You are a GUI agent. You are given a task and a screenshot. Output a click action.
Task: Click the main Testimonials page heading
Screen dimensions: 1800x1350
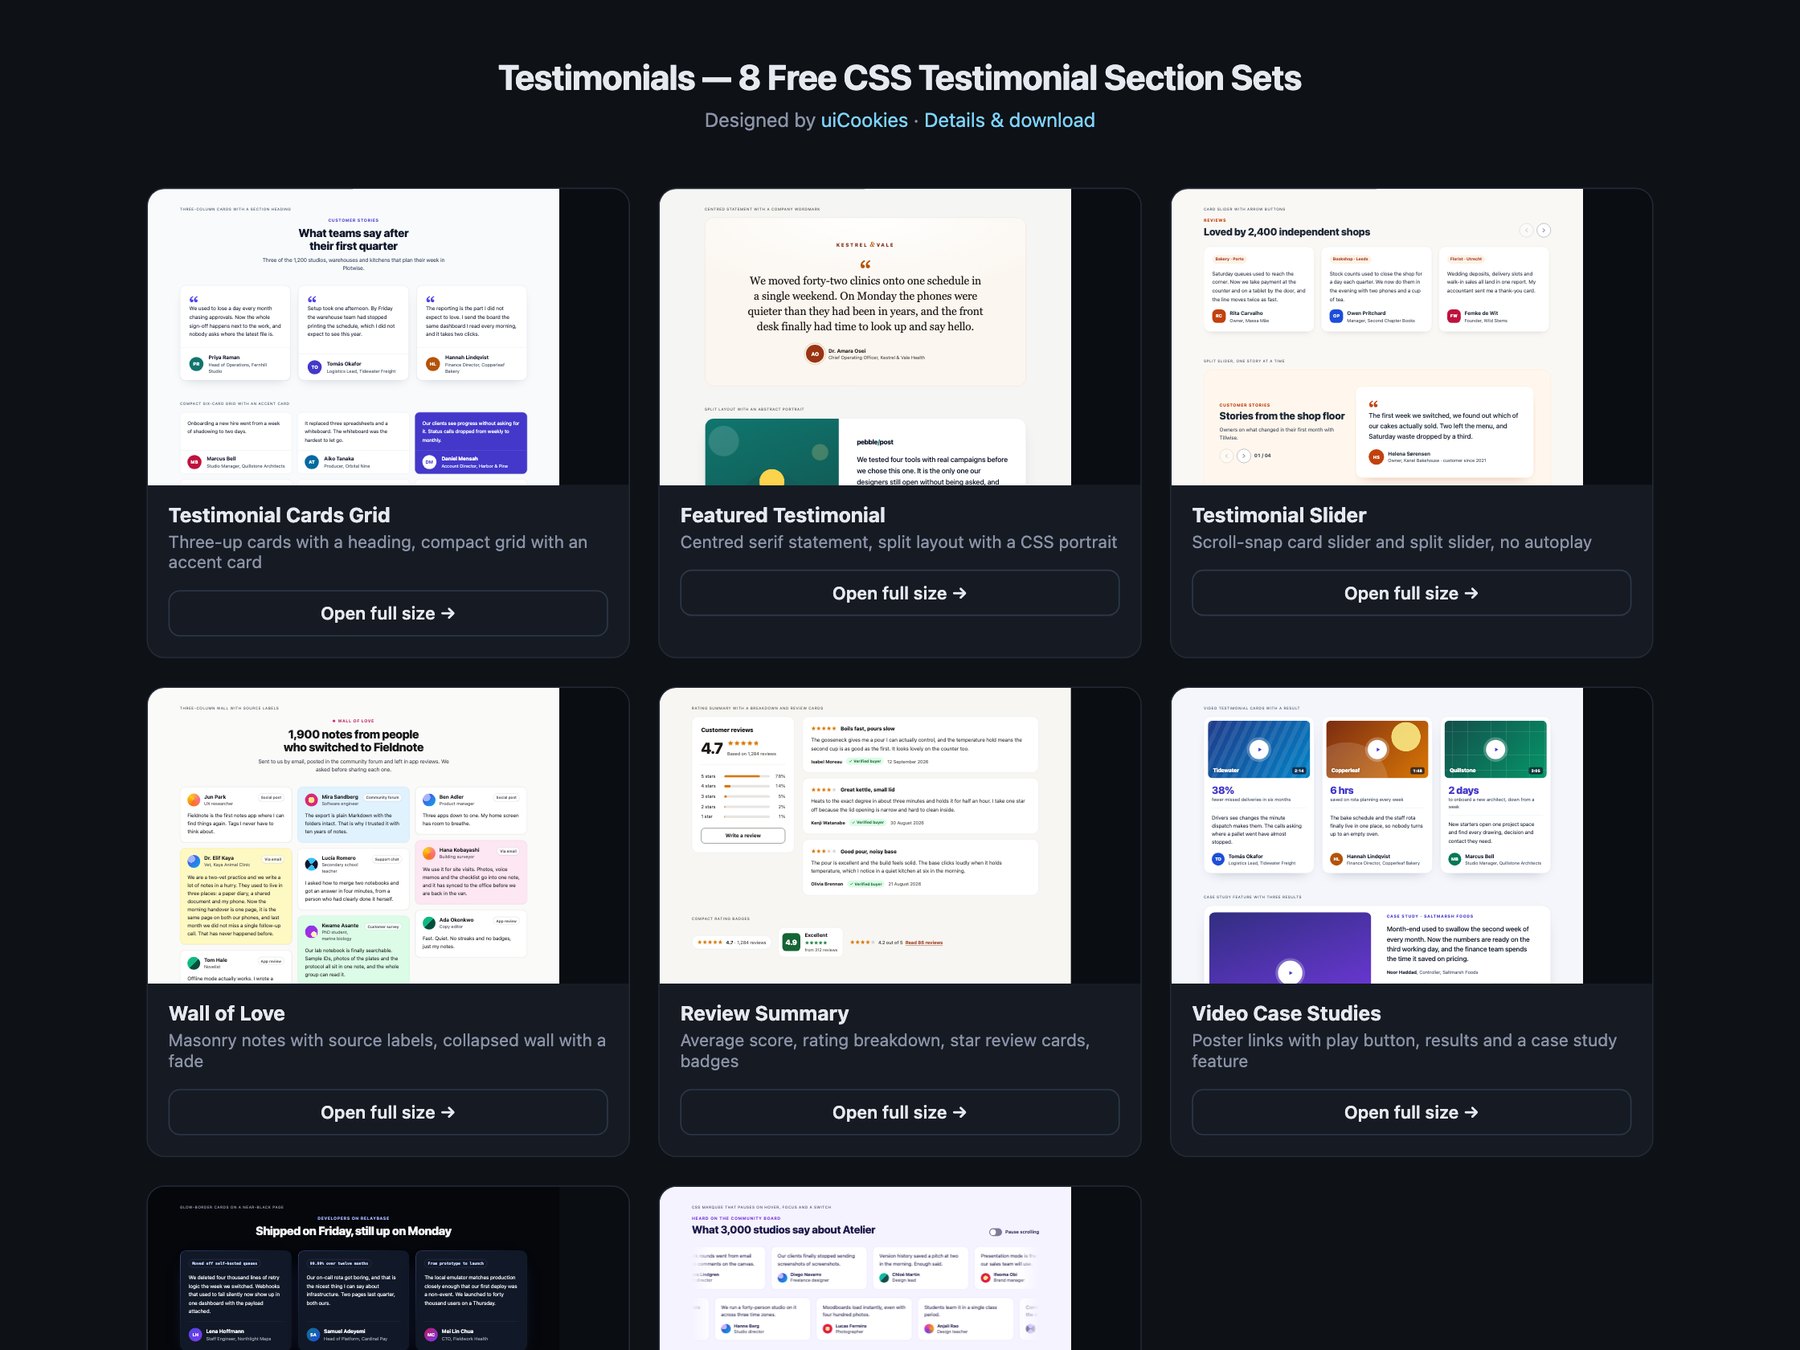(x=899, y=78)
